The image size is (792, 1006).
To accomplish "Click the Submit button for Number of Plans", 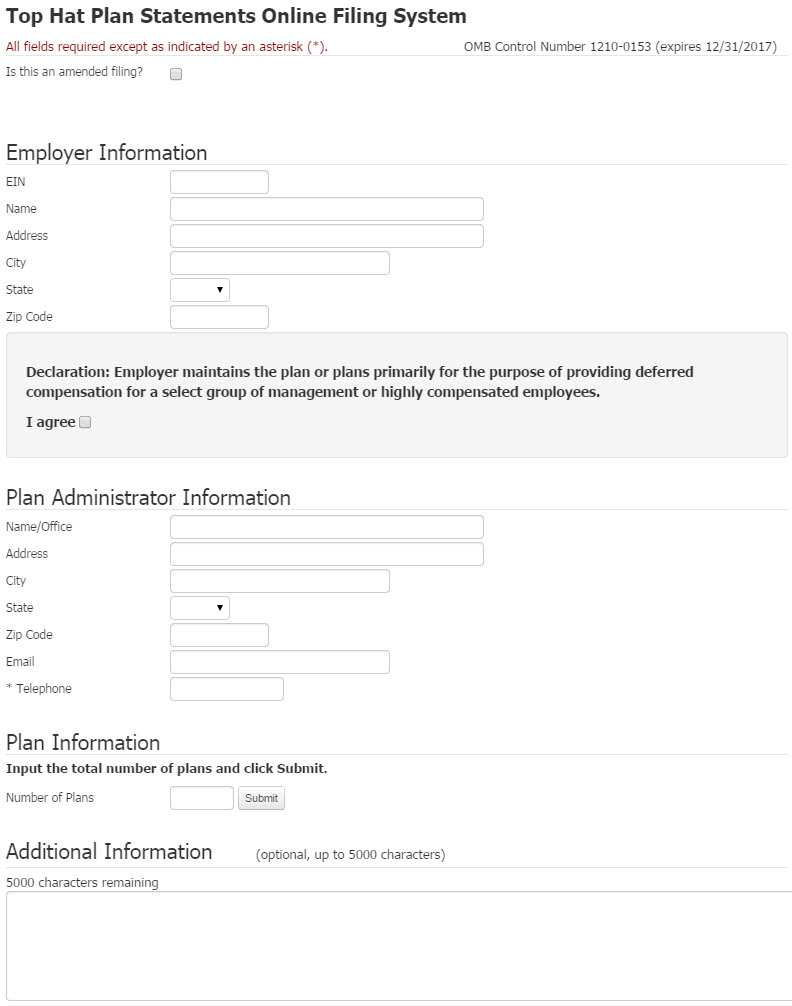I will click(x=261, y=798).
